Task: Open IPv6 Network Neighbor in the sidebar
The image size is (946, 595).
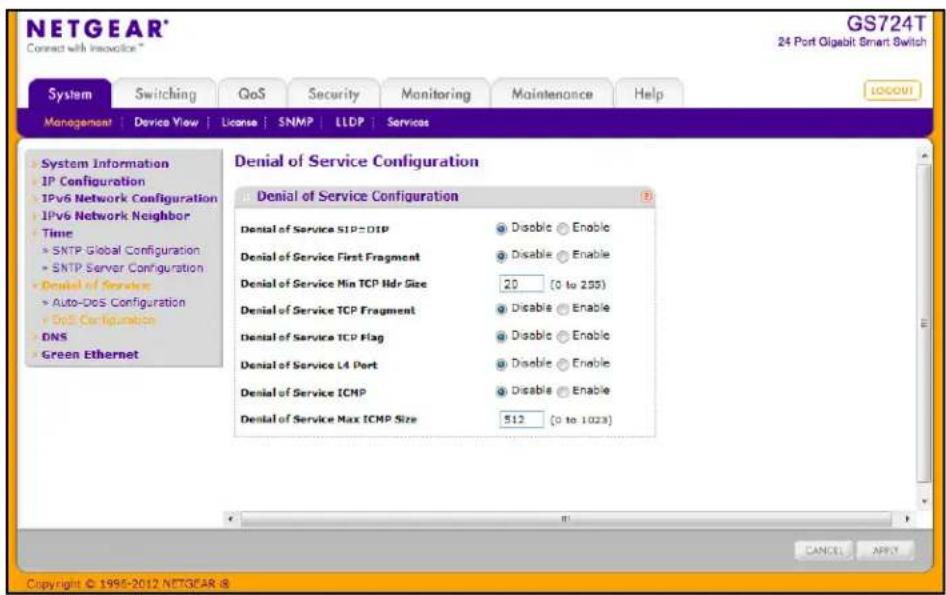Action: click(115, 215)
